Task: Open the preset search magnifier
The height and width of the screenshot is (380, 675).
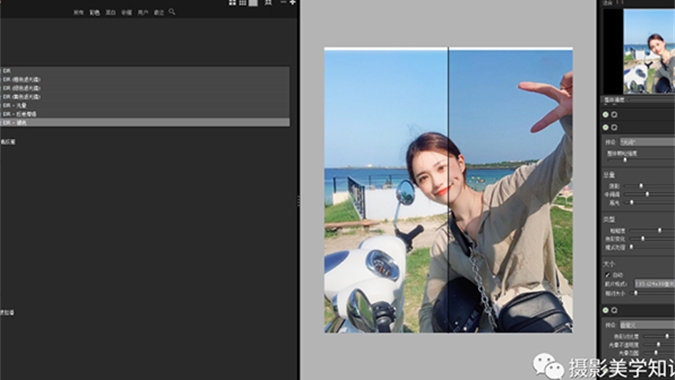Action: coord(172,12)
